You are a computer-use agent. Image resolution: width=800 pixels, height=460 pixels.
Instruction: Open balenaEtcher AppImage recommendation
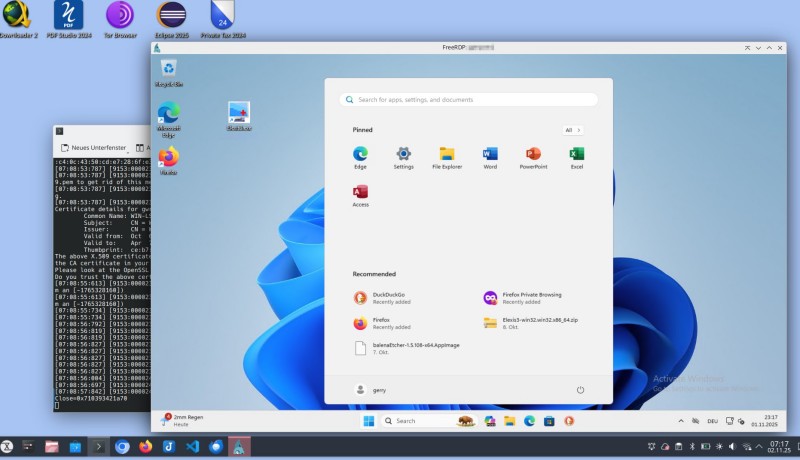(407, 348)
